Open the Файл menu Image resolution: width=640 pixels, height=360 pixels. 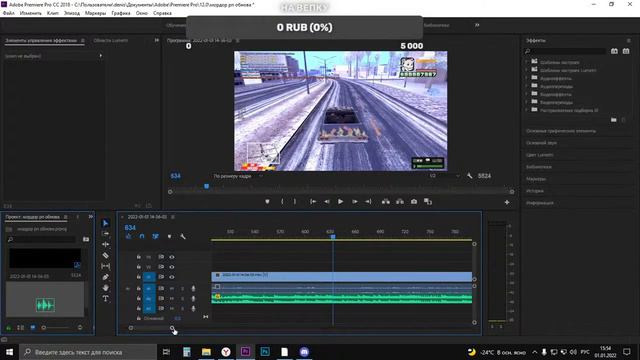pos(9,13)
